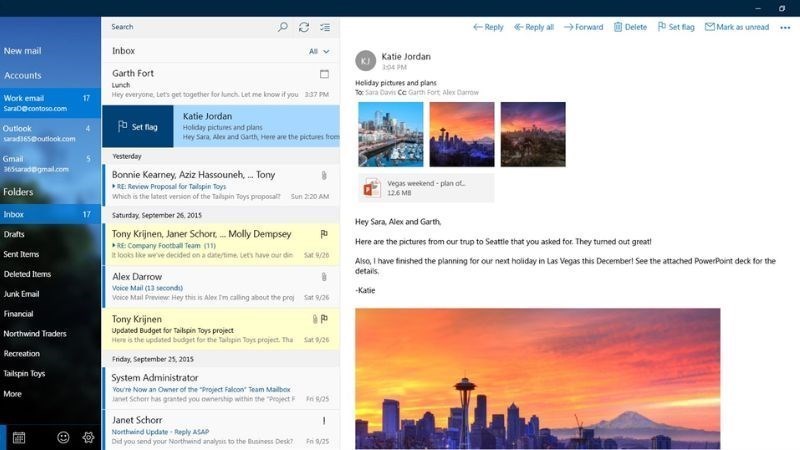This screenshot has width=800, height=450.
Task: Open Alex Darrow's Voice Mail message
Action: point(221,287)
